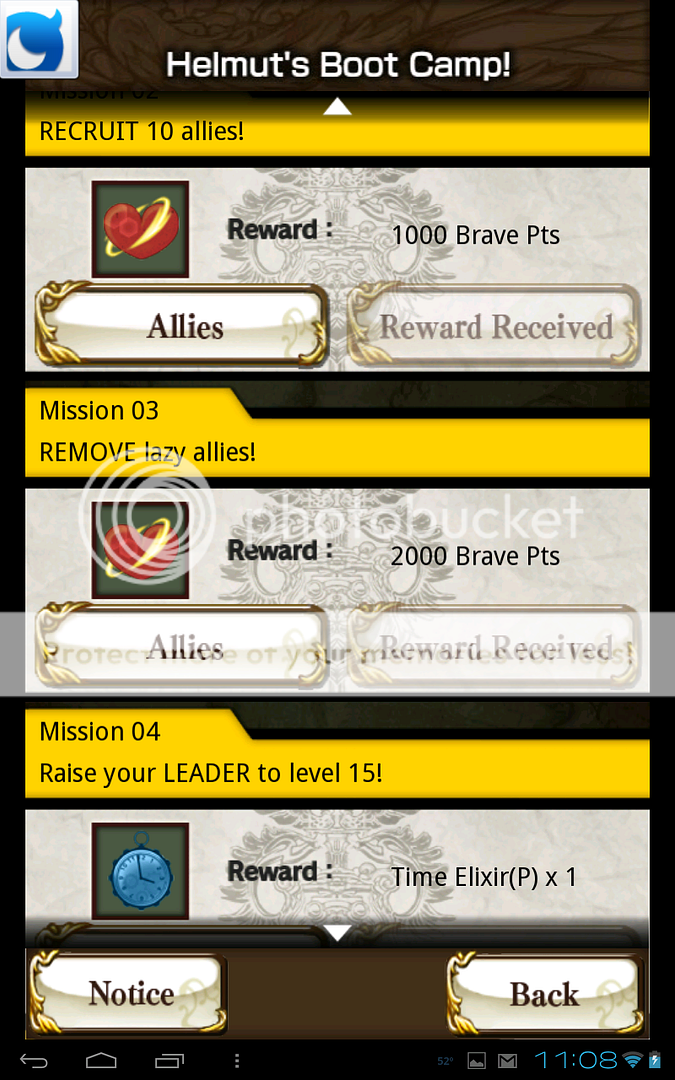Tap the heart icon for the 2000 Brave Pts reward
Image resolution: width=675 pixels, height=1080 pixels.
tap(141, 550)
